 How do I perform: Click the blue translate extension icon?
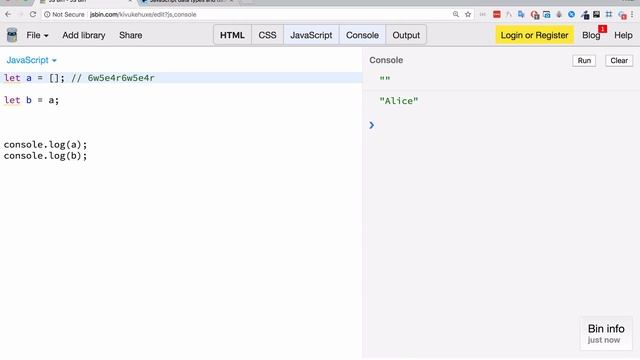point(521,14)
